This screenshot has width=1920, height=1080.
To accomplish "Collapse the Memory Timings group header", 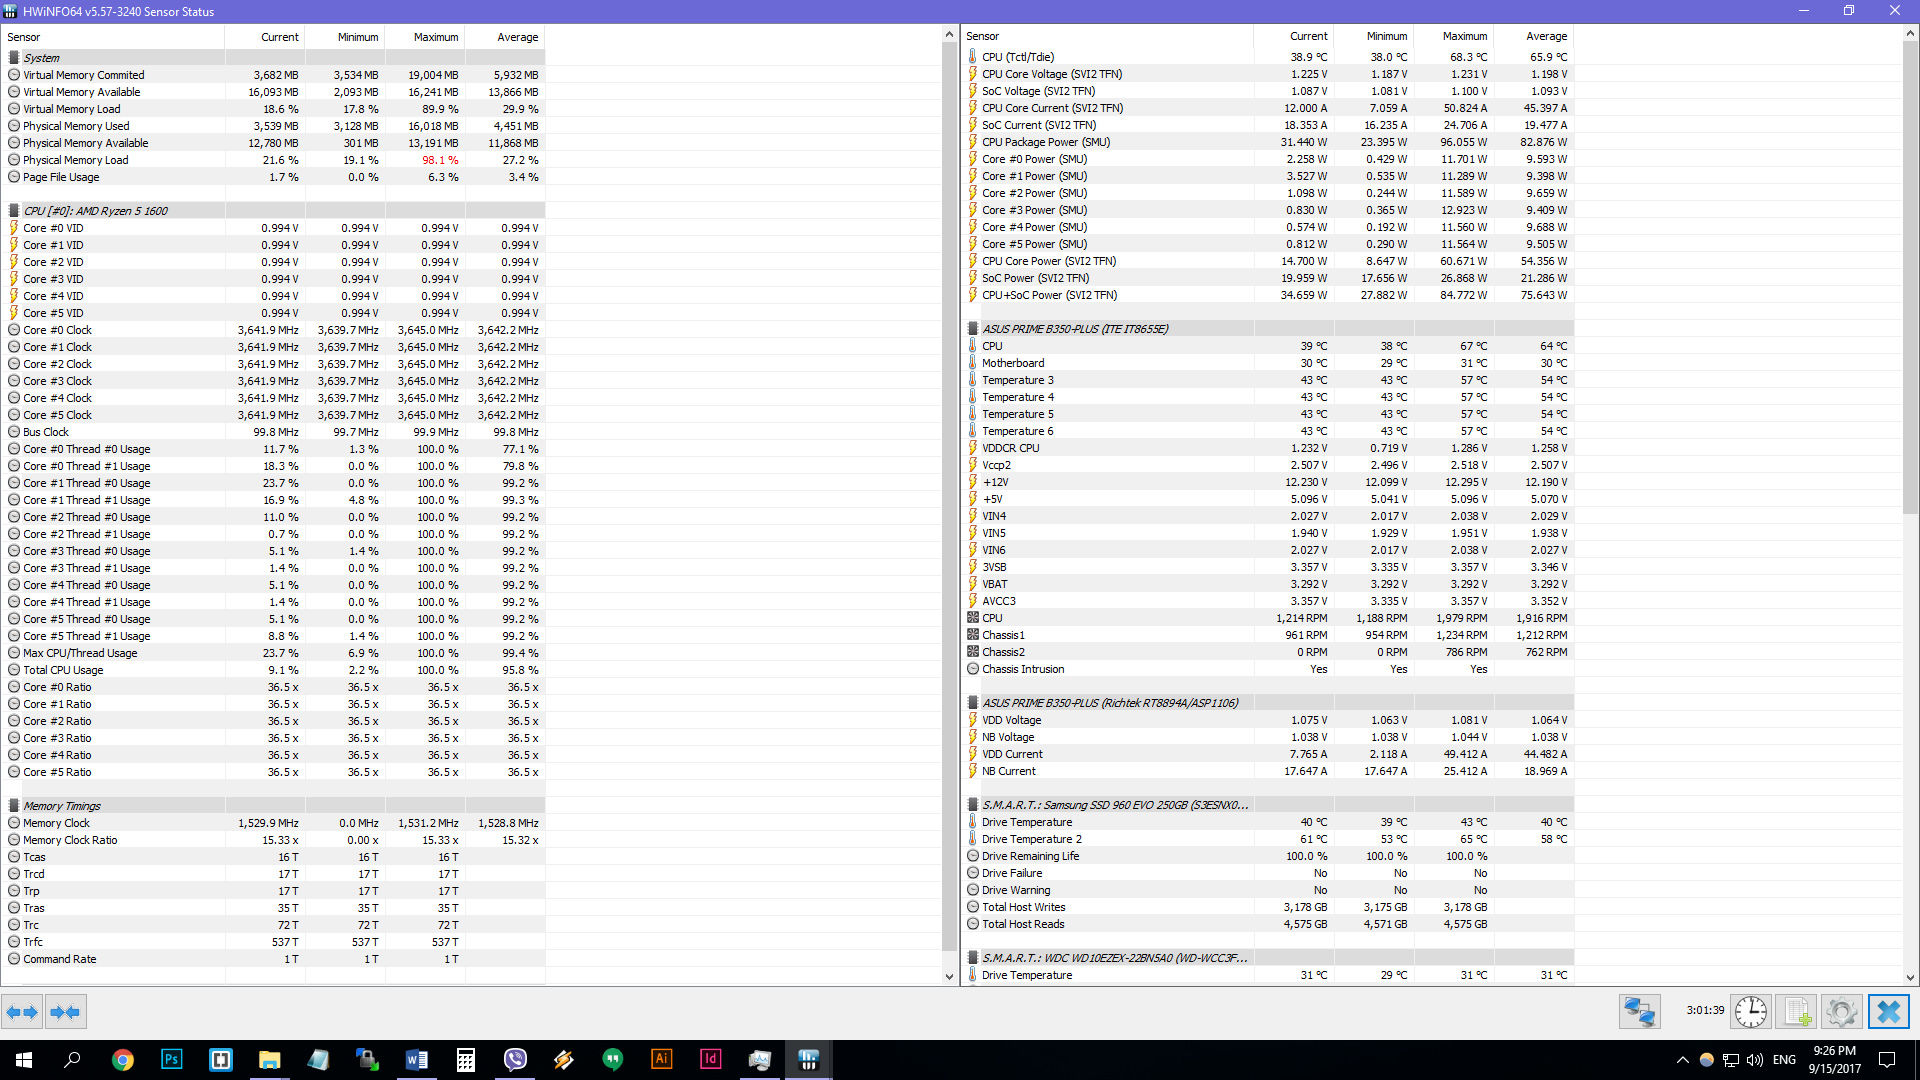I will tap(62, 806).
